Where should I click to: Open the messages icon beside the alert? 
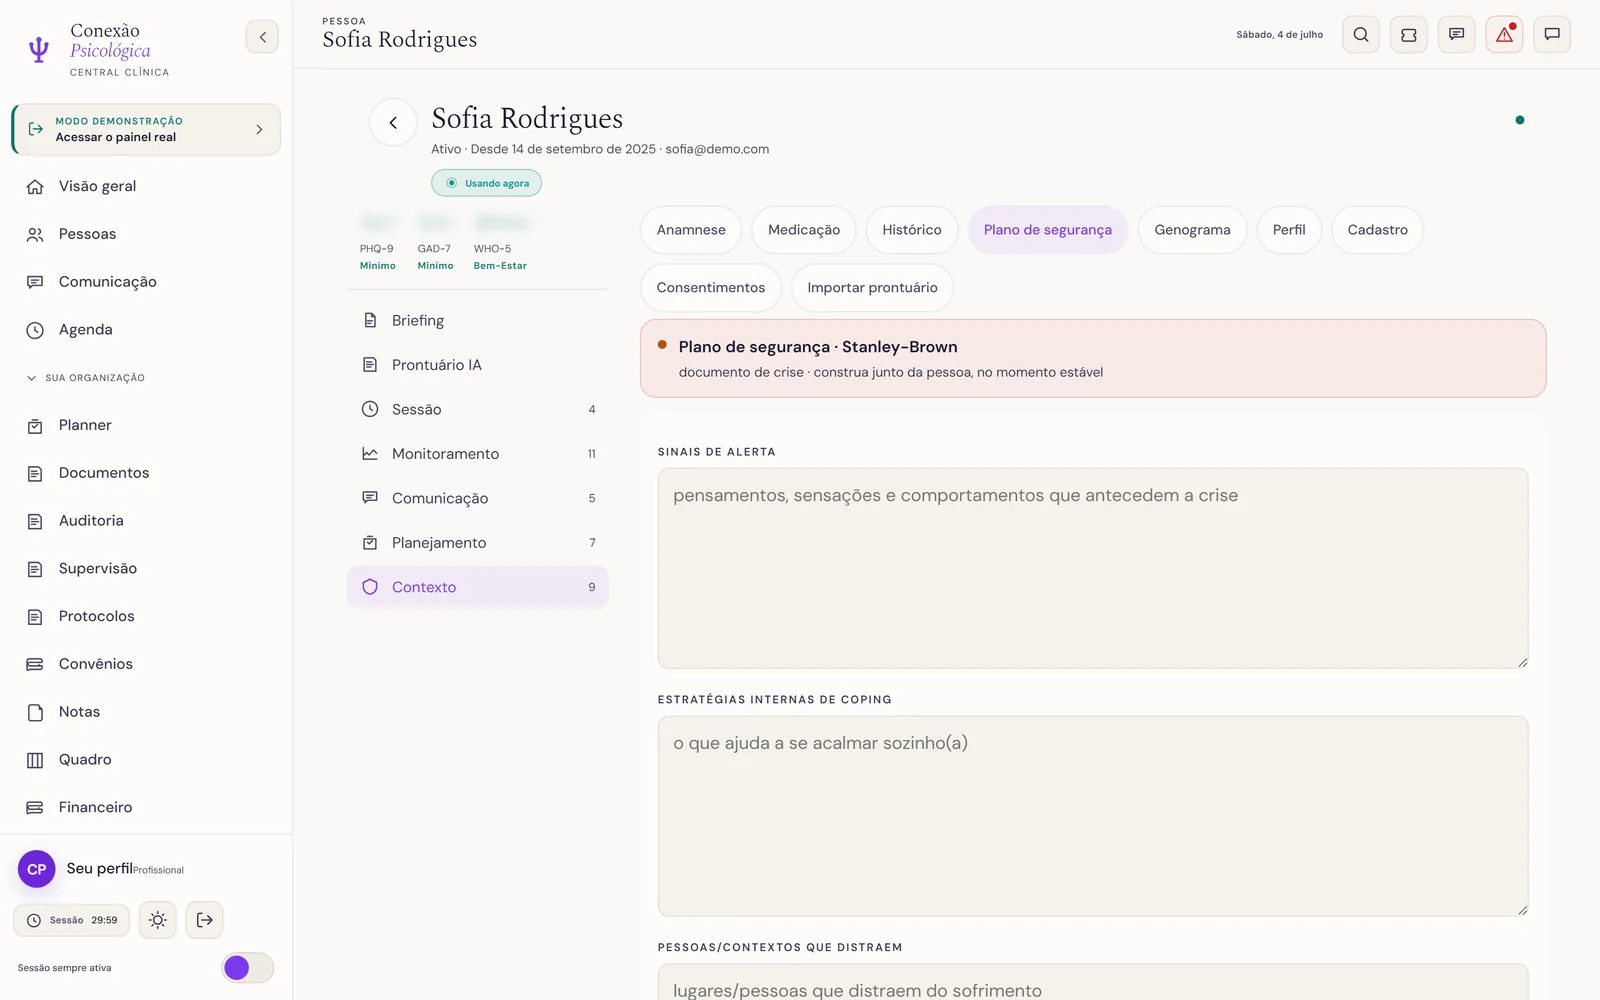(x=1457, y=35)
